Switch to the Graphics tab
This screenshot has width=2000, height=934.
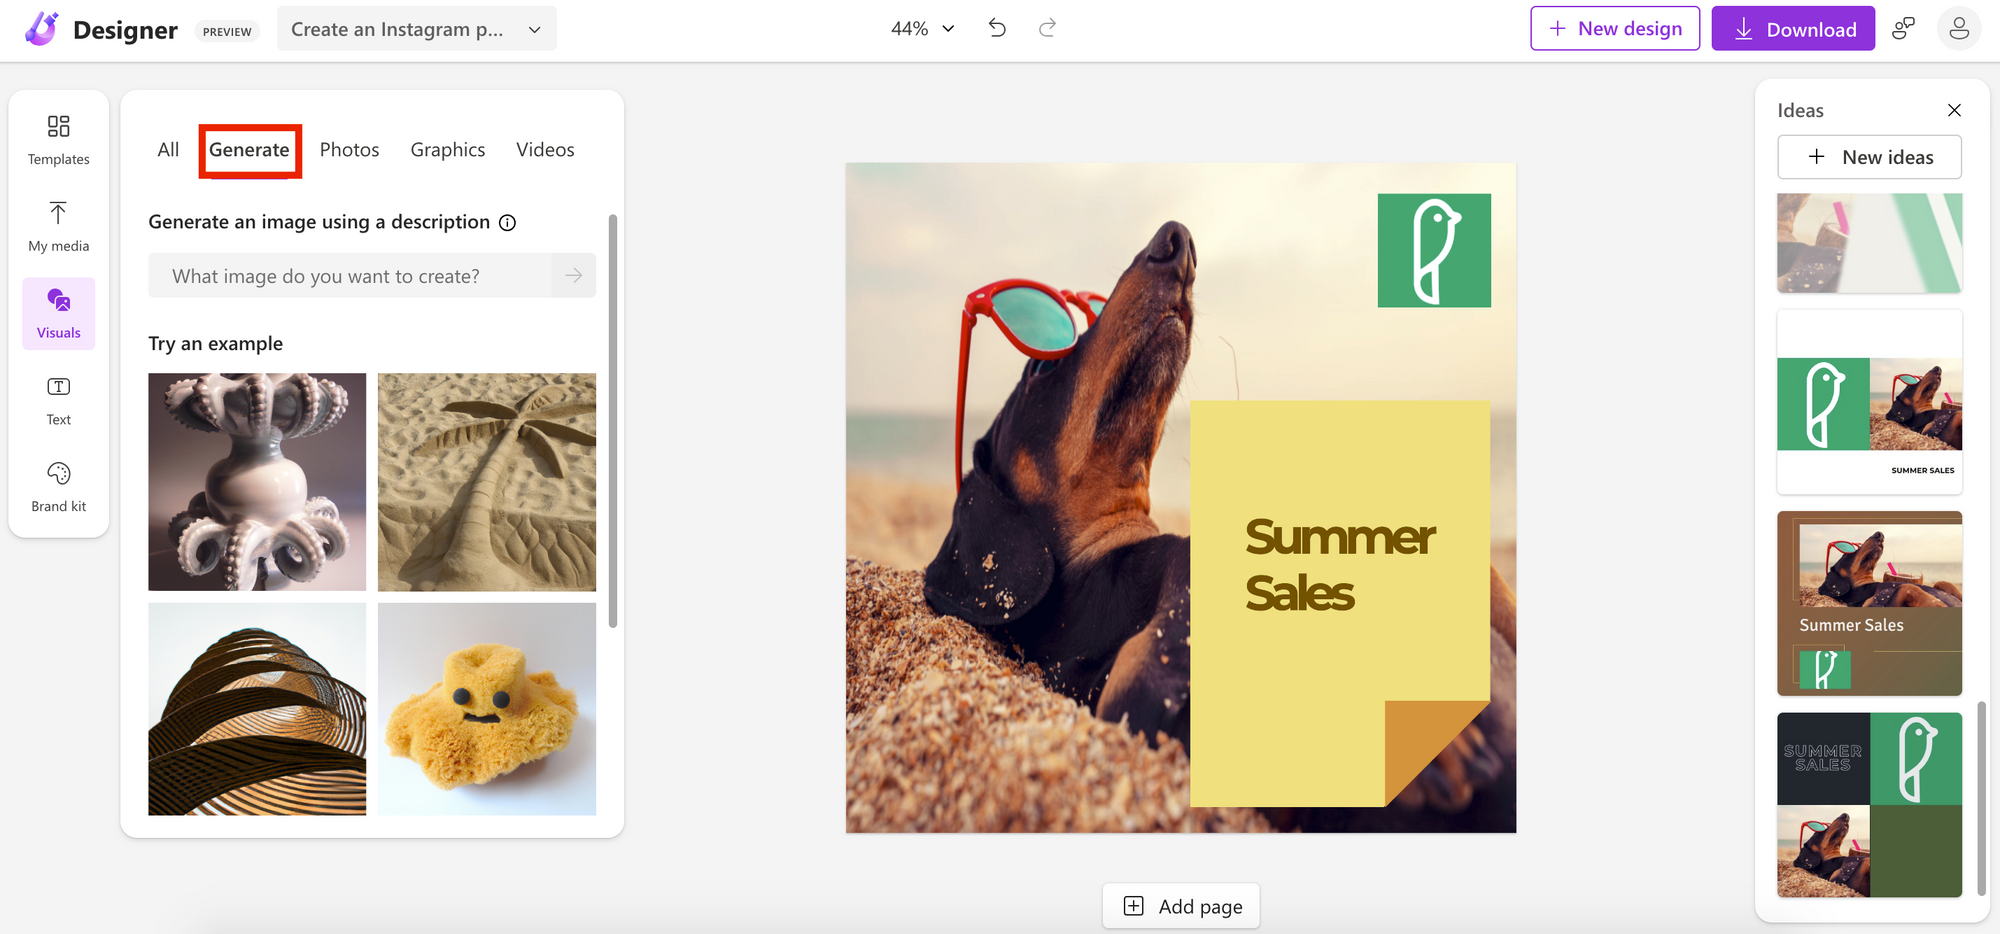click(x=447, y=150)
